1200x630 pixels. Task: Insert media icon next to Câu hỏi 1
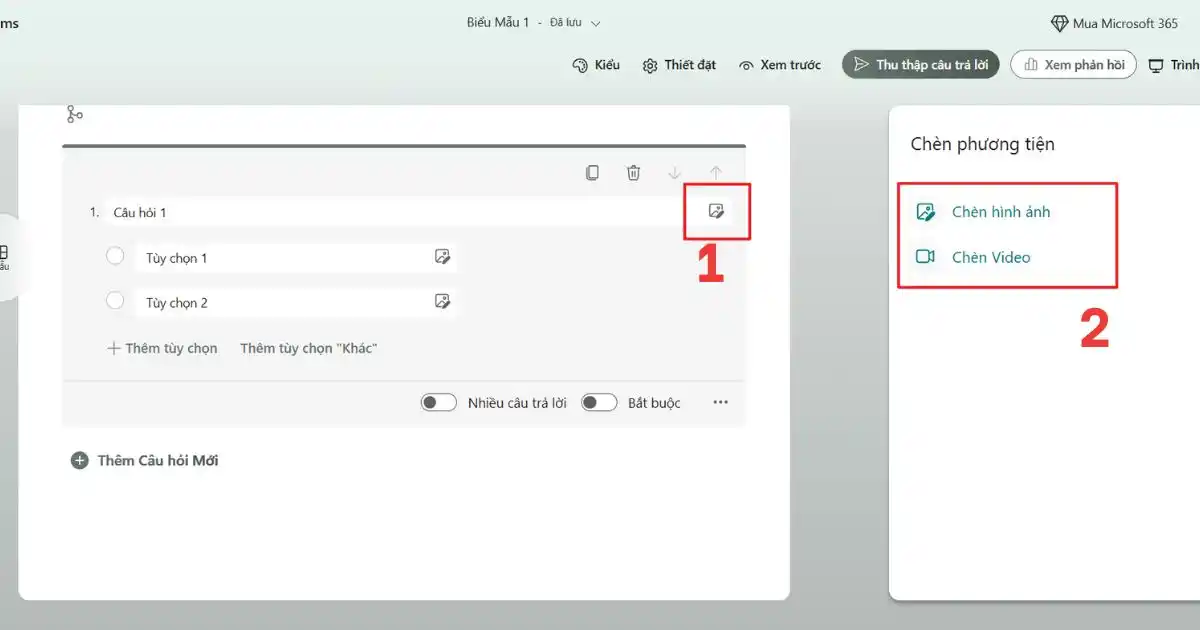point(716,211)
